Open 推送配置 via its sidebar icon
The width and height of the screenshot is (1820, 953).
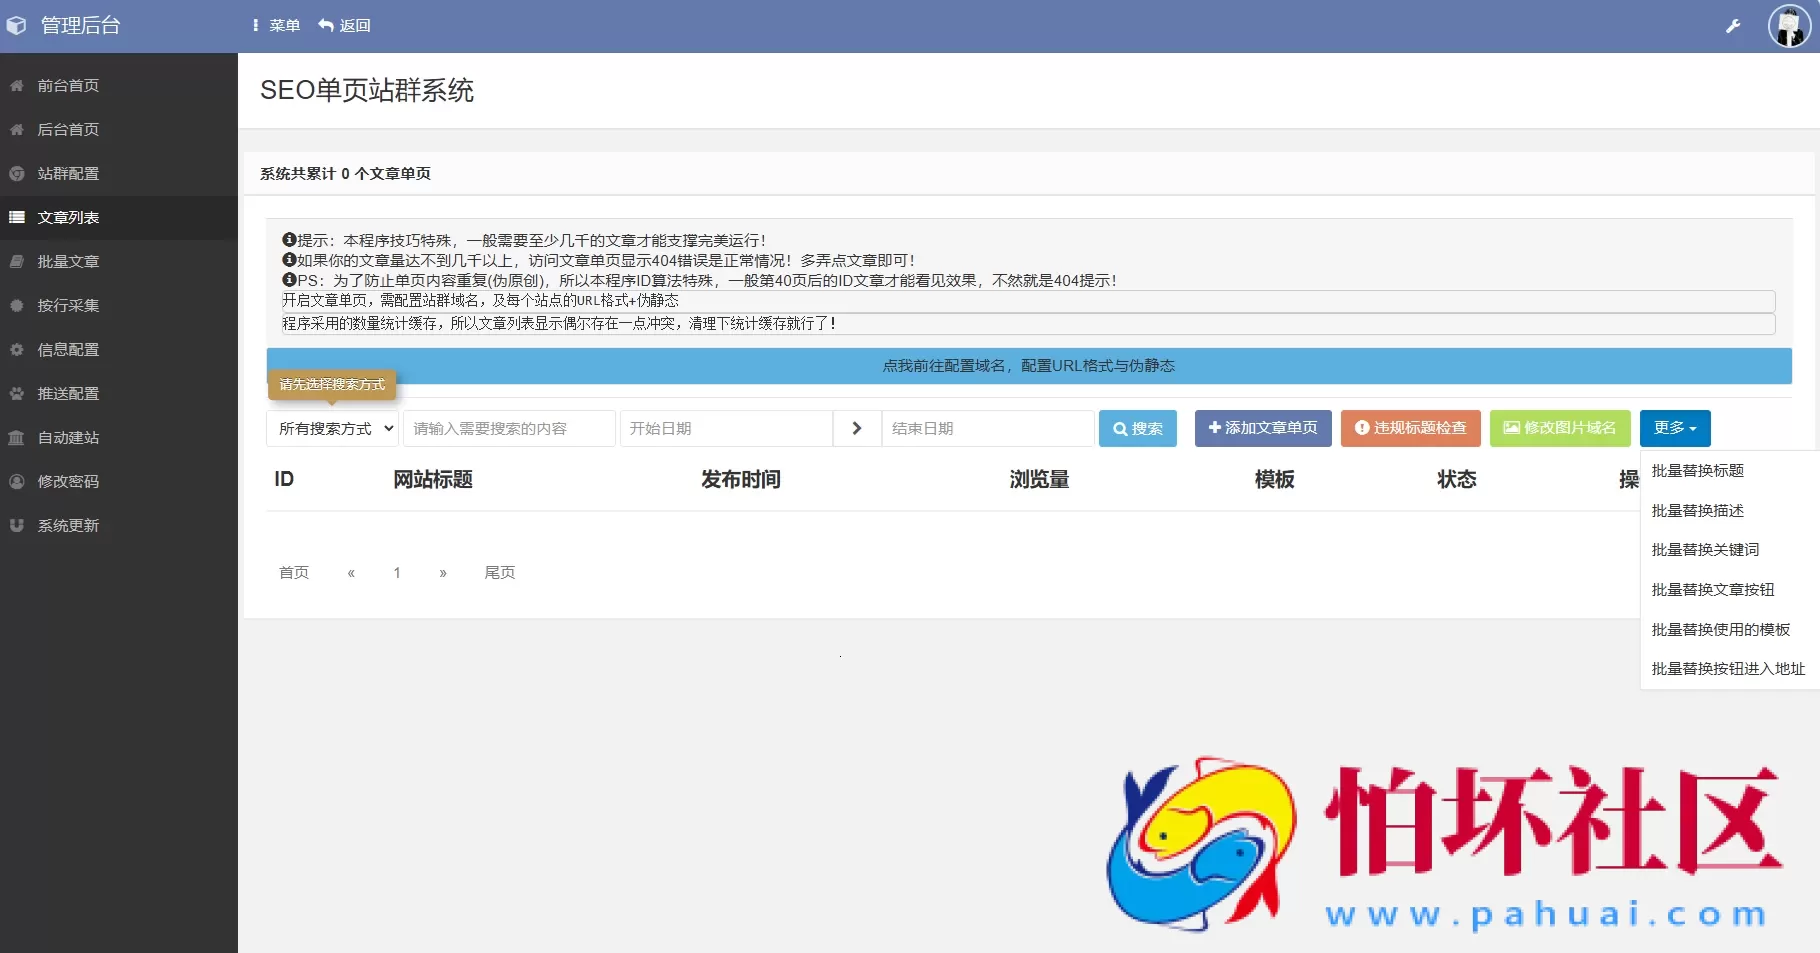point(16,393)
